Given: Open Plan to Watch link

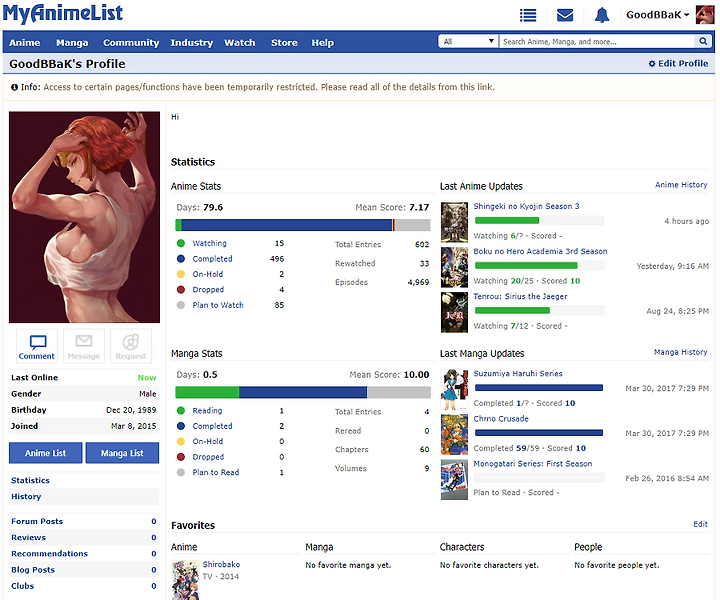Looking at the screenshot, I should point(218,305).
